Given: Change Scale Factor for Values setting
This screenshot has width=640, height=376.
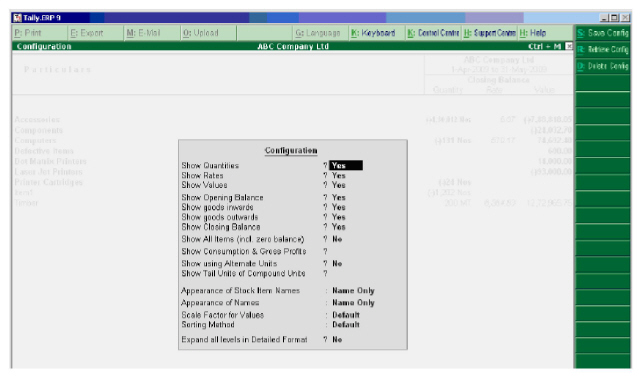Looking at the screenshot, I should (x=346, y=315).
